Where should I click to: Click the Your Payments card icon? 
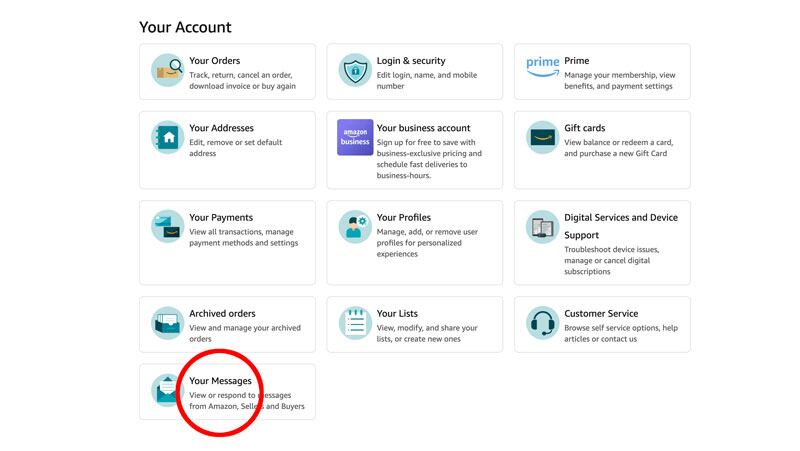[167, 227]
